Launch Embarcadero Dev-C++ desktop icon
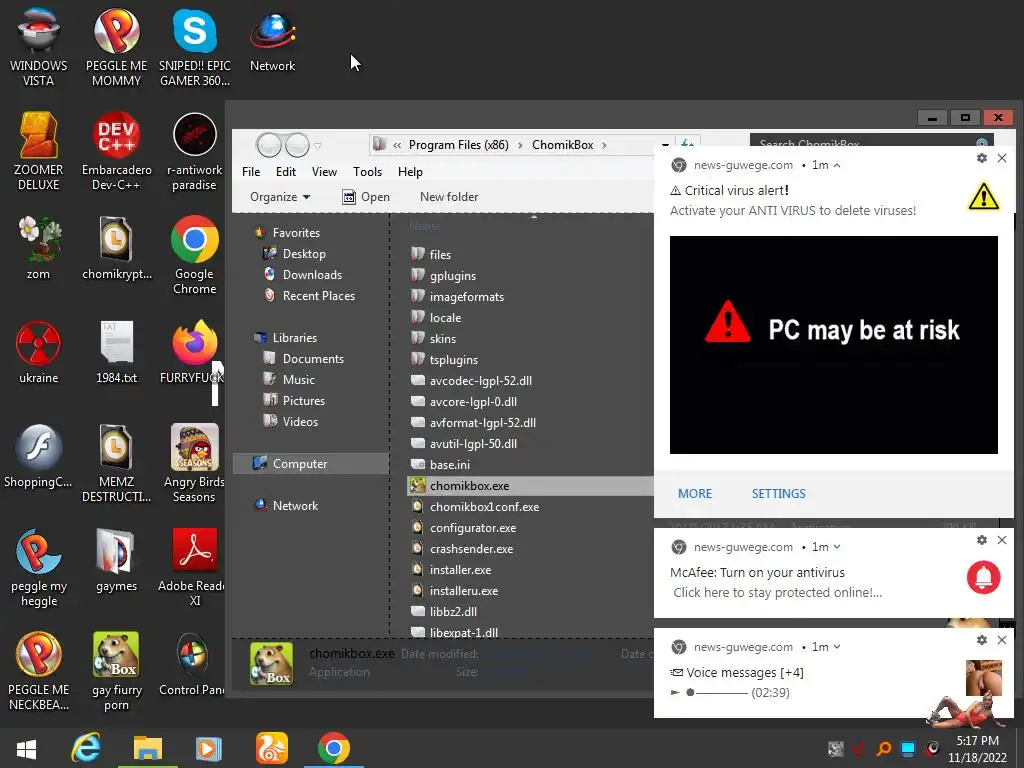 116,151
